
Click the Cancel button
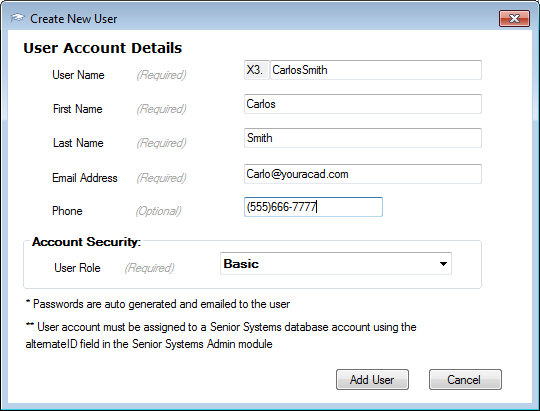pyautogui.click(x=465, y=380)
